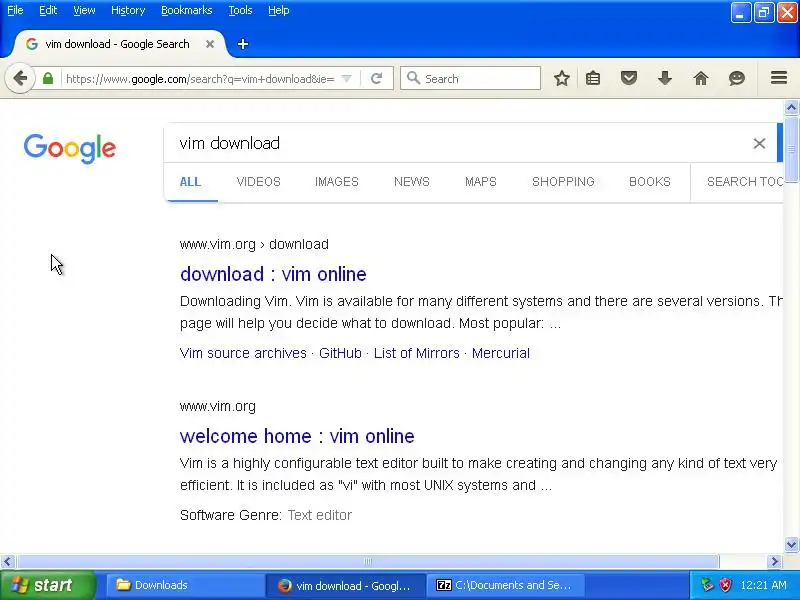Click the vertical scrollbar down arrow

791,544
